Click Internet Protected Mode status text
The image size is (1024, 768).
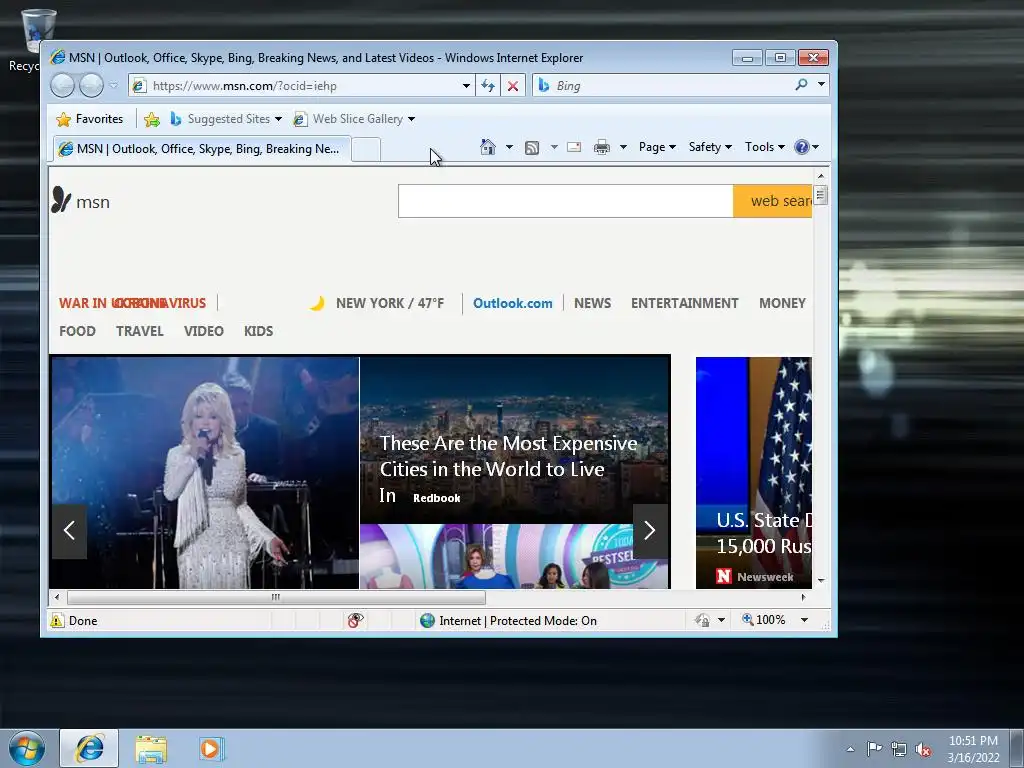(x=518, y=620)
